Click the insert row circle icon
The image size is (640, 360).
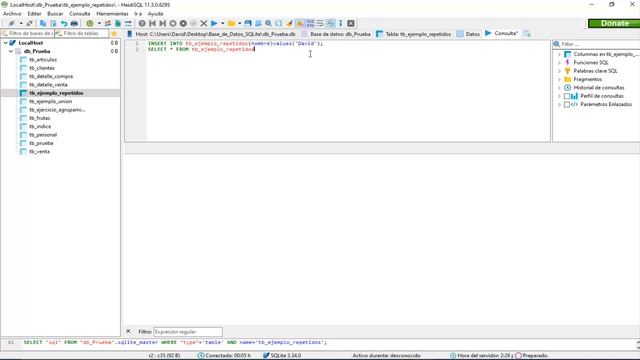[x=173, y=24]
